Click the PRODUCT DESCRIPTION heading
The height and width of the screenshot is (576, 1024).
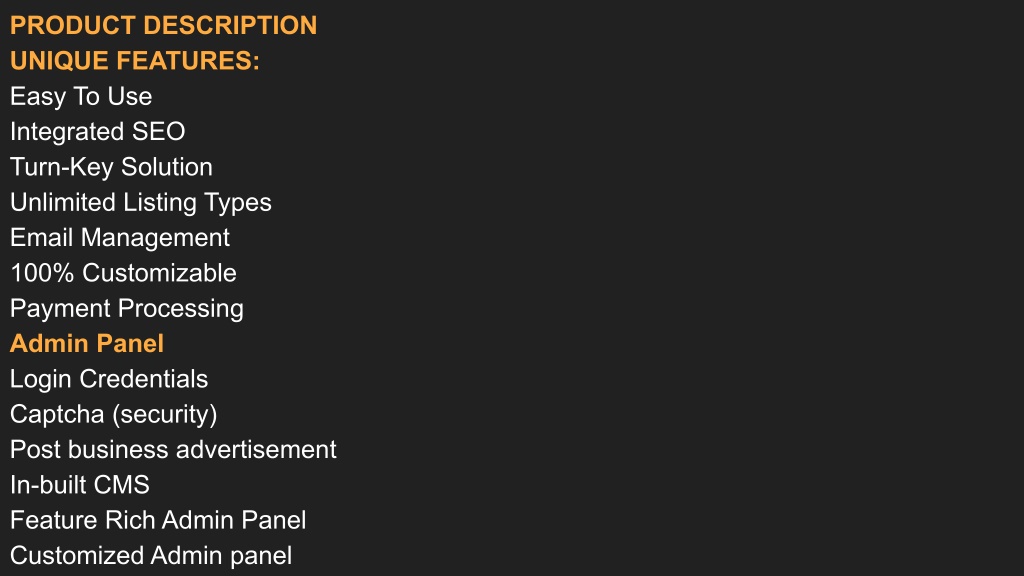pos(163,25)
